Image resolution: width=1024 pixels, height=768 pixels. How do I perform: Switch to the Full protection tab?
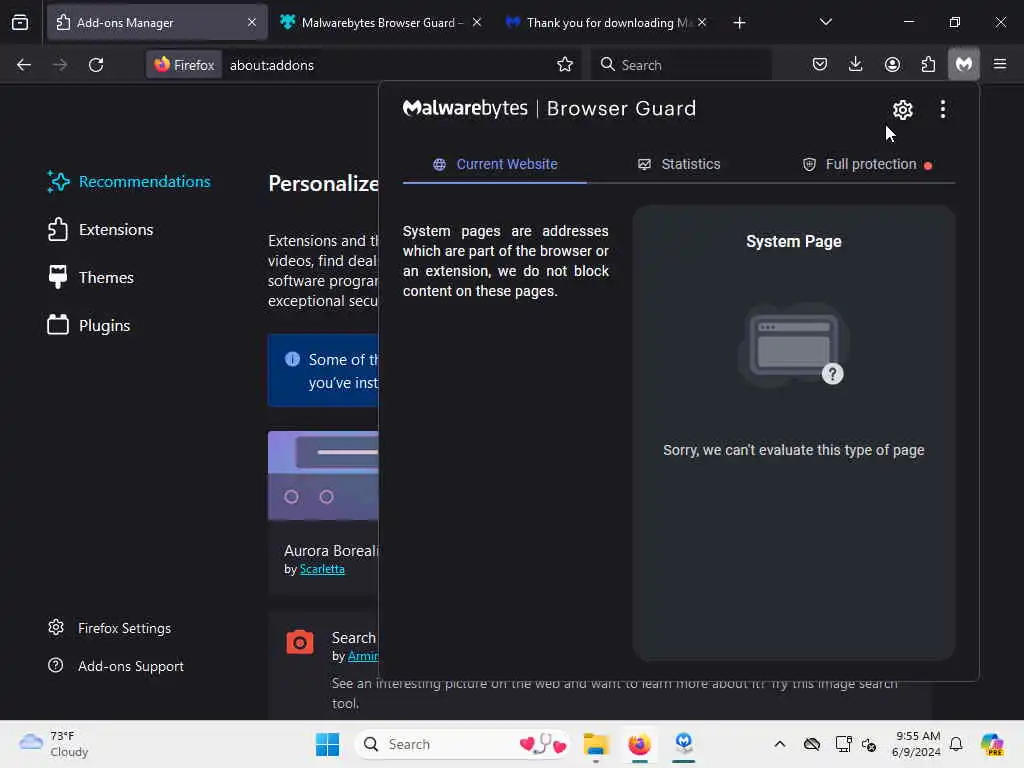(x=867, y=164)
